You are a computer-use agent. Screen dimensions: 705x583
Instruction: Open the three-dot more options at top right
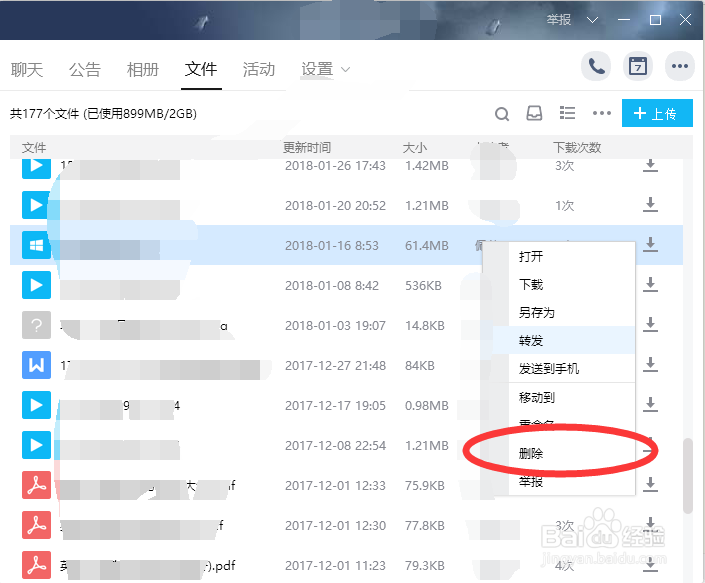pos(679,67)
